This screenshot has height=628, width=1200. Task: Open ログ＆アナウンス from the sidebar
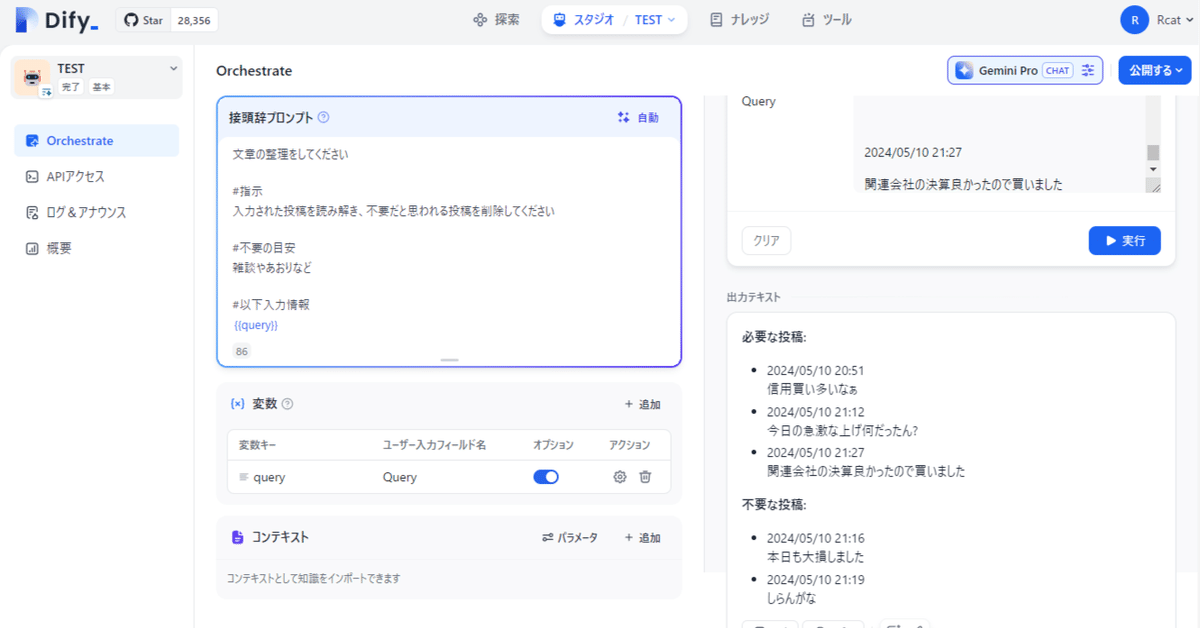(x=32, y=212)
